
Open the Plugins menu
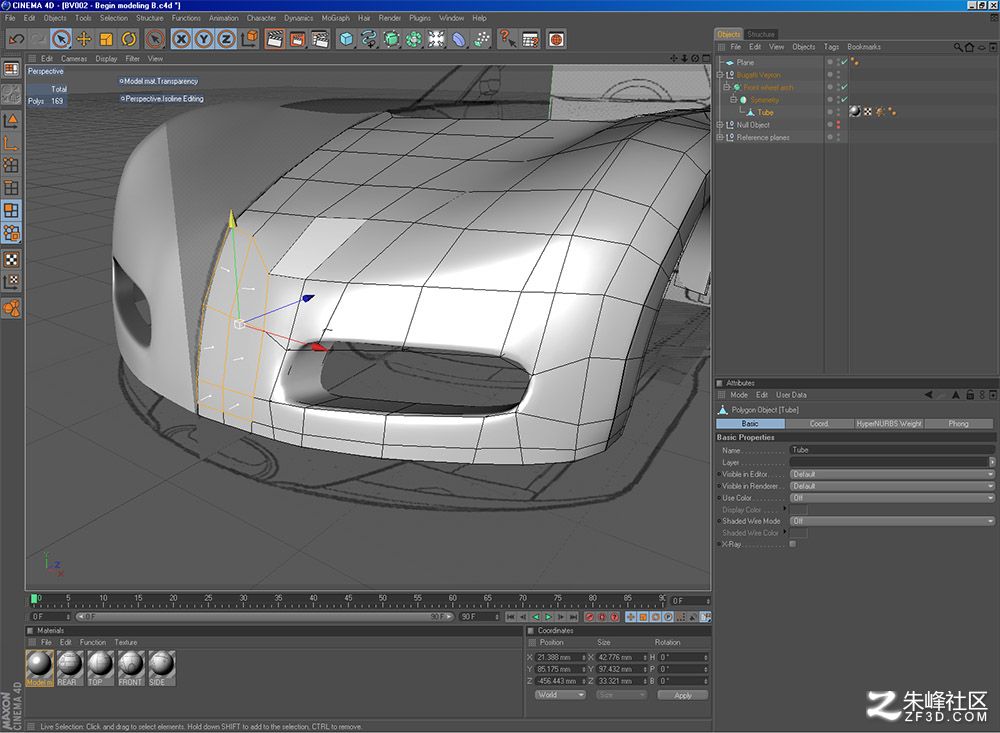point(420,18)
